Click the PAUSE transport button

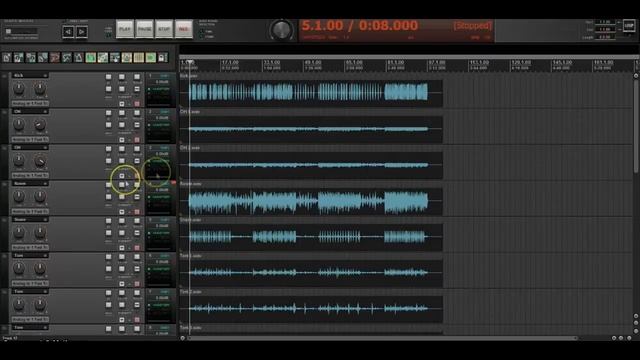click(x=144, y=29)
